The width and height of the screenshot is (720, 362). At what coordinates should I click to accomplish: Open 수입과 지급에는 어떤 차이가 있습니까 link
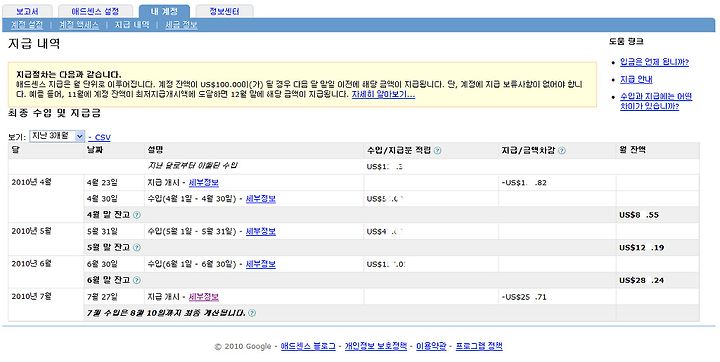click(x=656, y=102)
